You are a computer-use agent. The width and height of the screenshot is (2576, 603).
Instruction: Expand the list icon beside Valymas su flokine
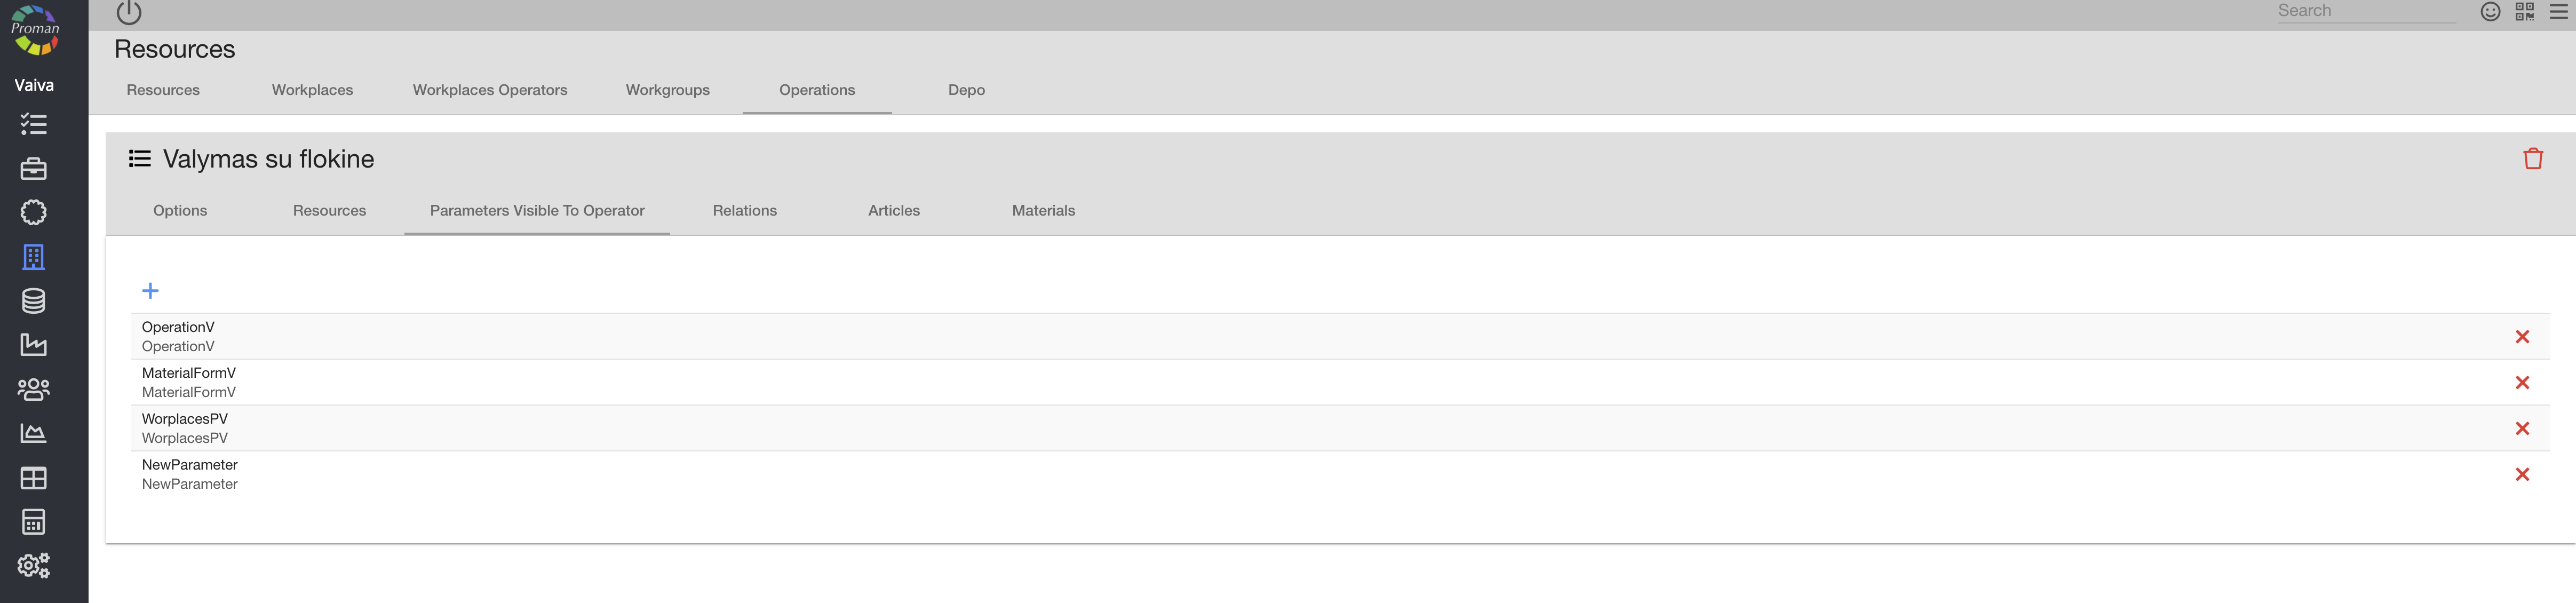coord(140,159)
